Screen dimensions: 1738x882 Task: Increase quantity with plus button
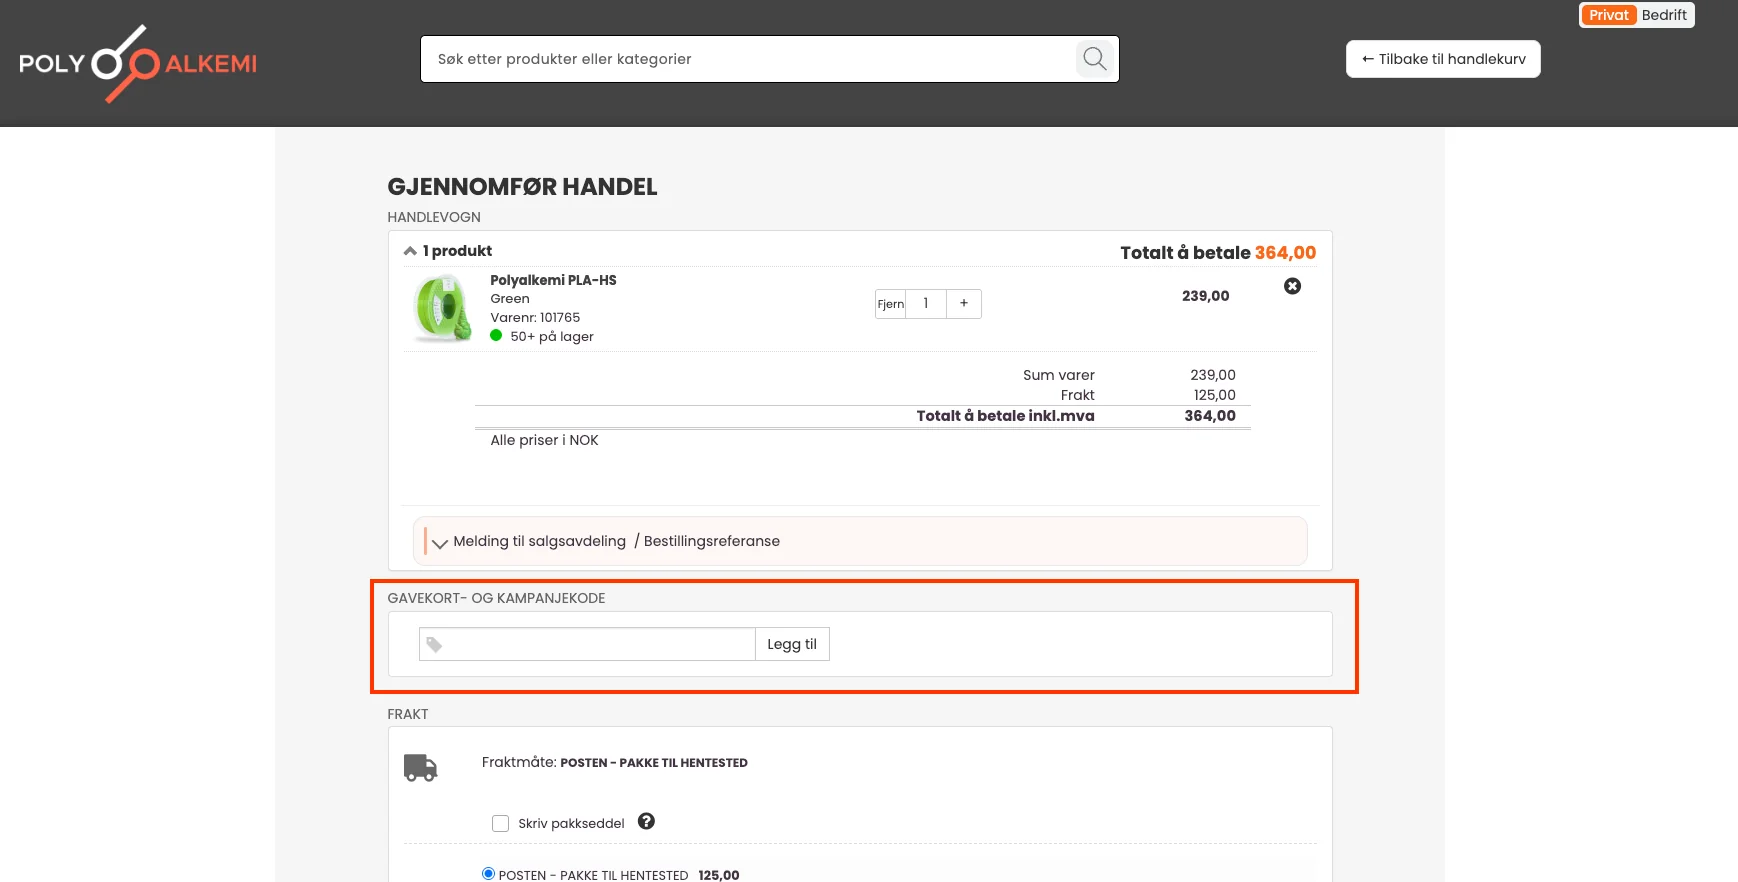(x=963, y=303)
